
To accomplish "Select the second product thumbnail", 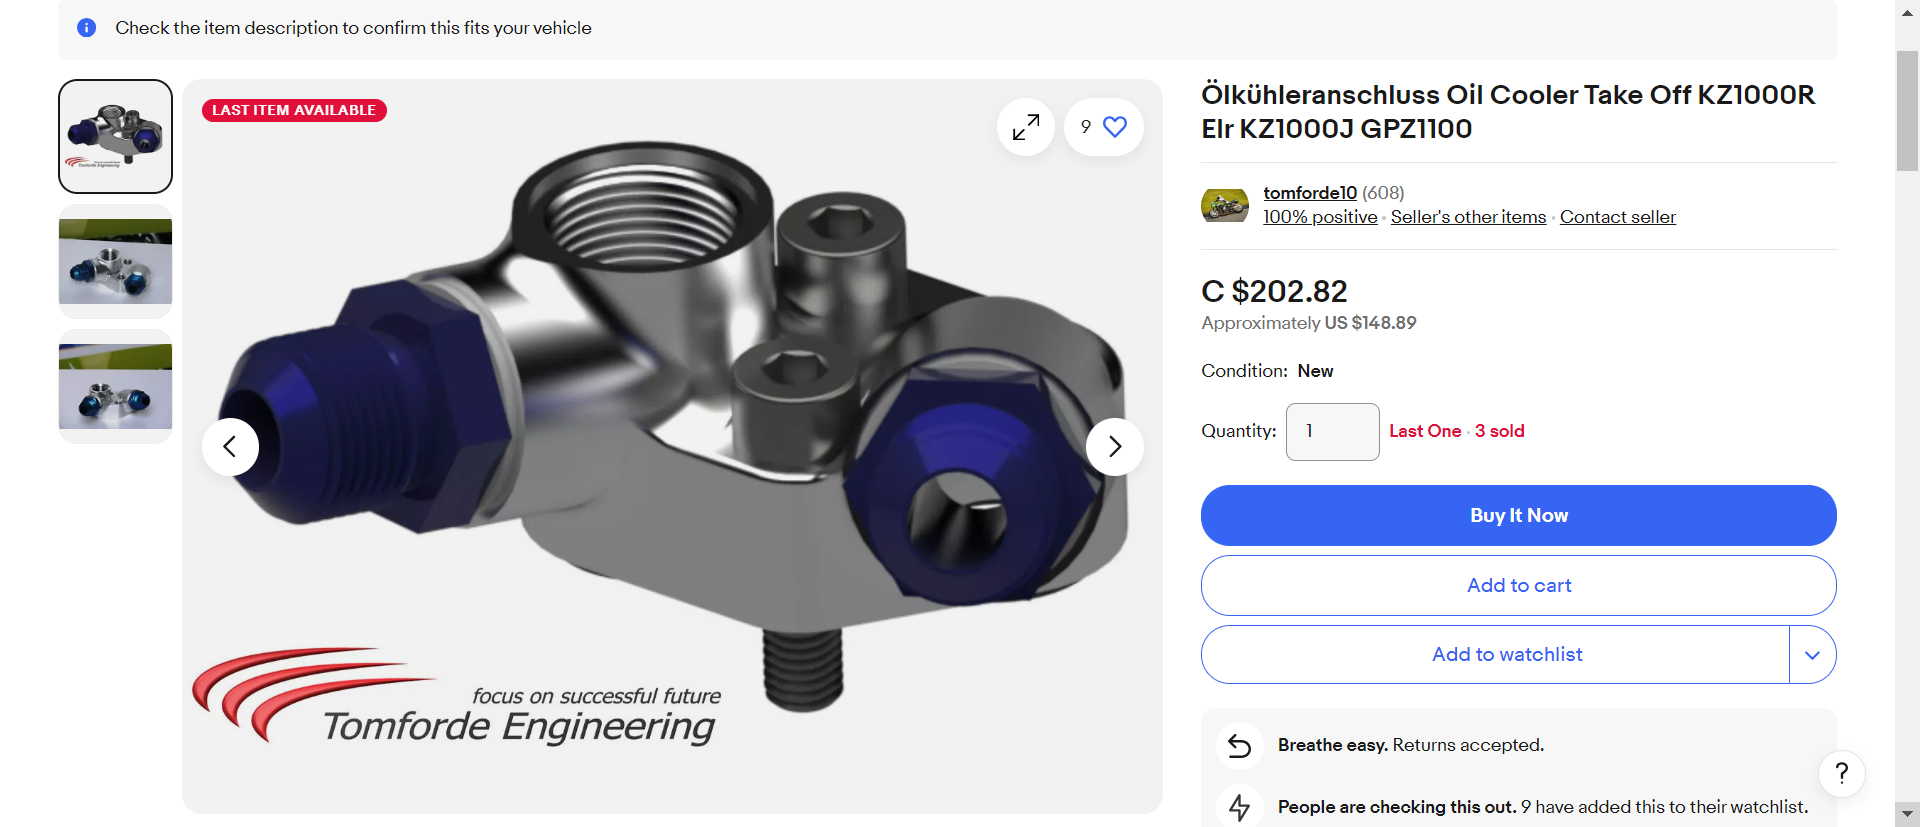I will pyautogui.click(x=115, y=261).
